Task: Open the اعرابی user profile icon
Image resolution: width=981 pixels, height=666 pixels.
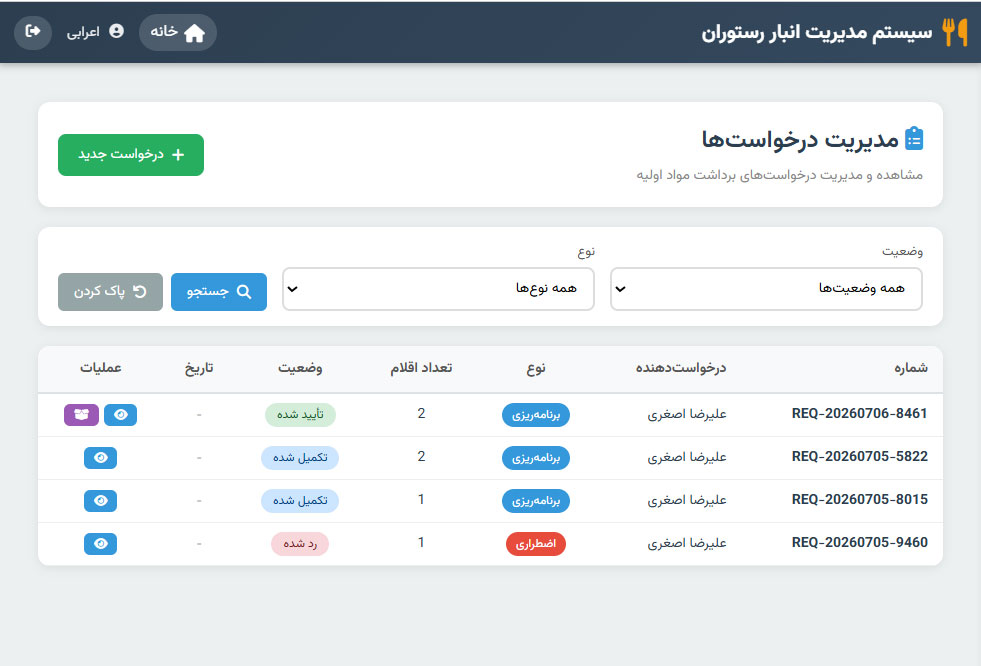Action: (x=116, y=31)
